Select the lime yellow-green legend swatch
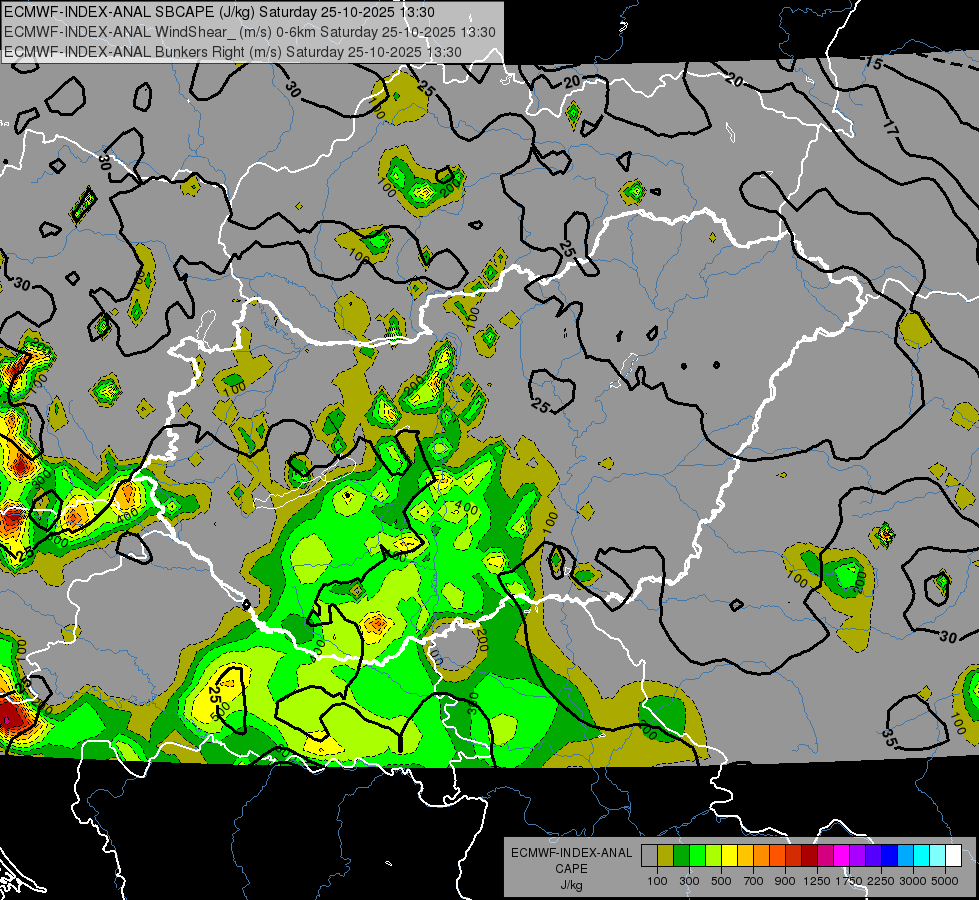The height and width of the screenshot is (900, 979). pyautogui.click(x=713, y=856)
